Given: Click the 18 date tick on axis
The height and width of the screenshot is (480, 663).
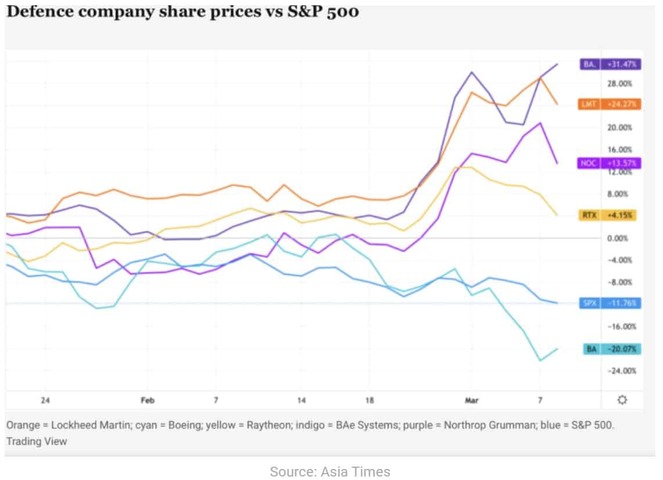Looking at the screenshot, I should 370,400.
